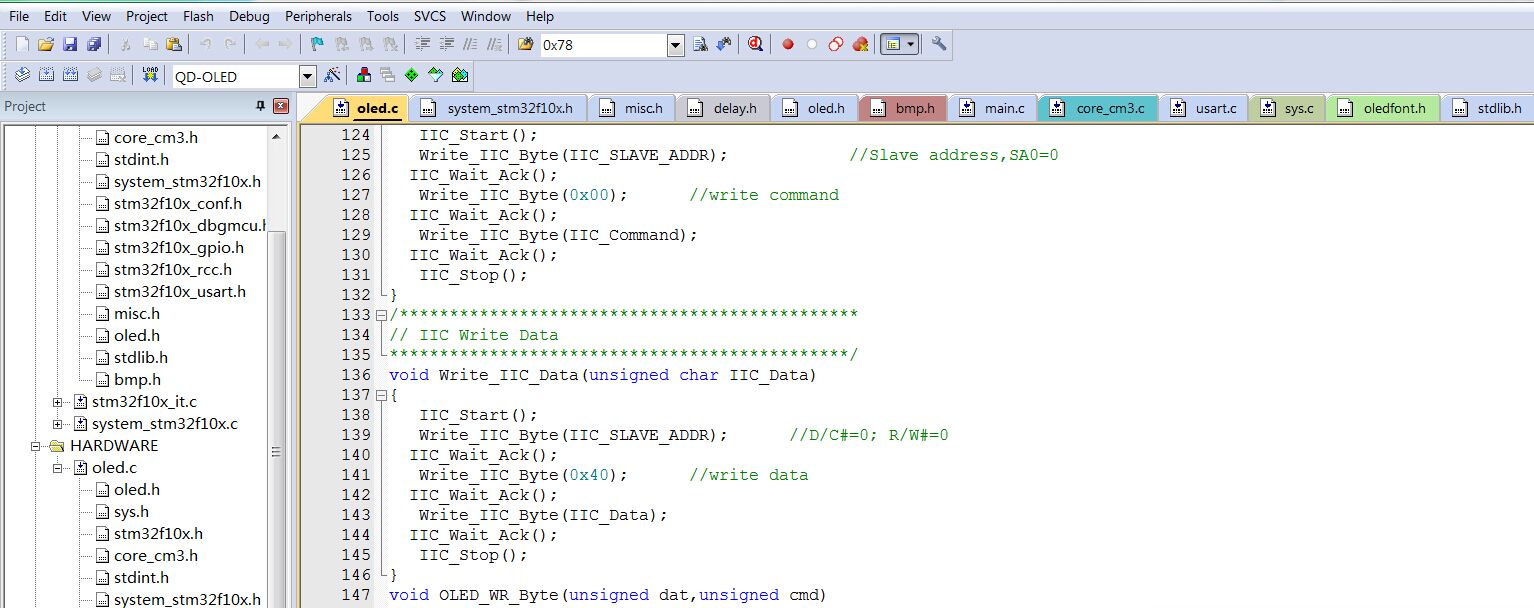This screenshot has height=608, width=1534.
Task: Open Configuration with the wrench icon
Action: coord(938,44)
